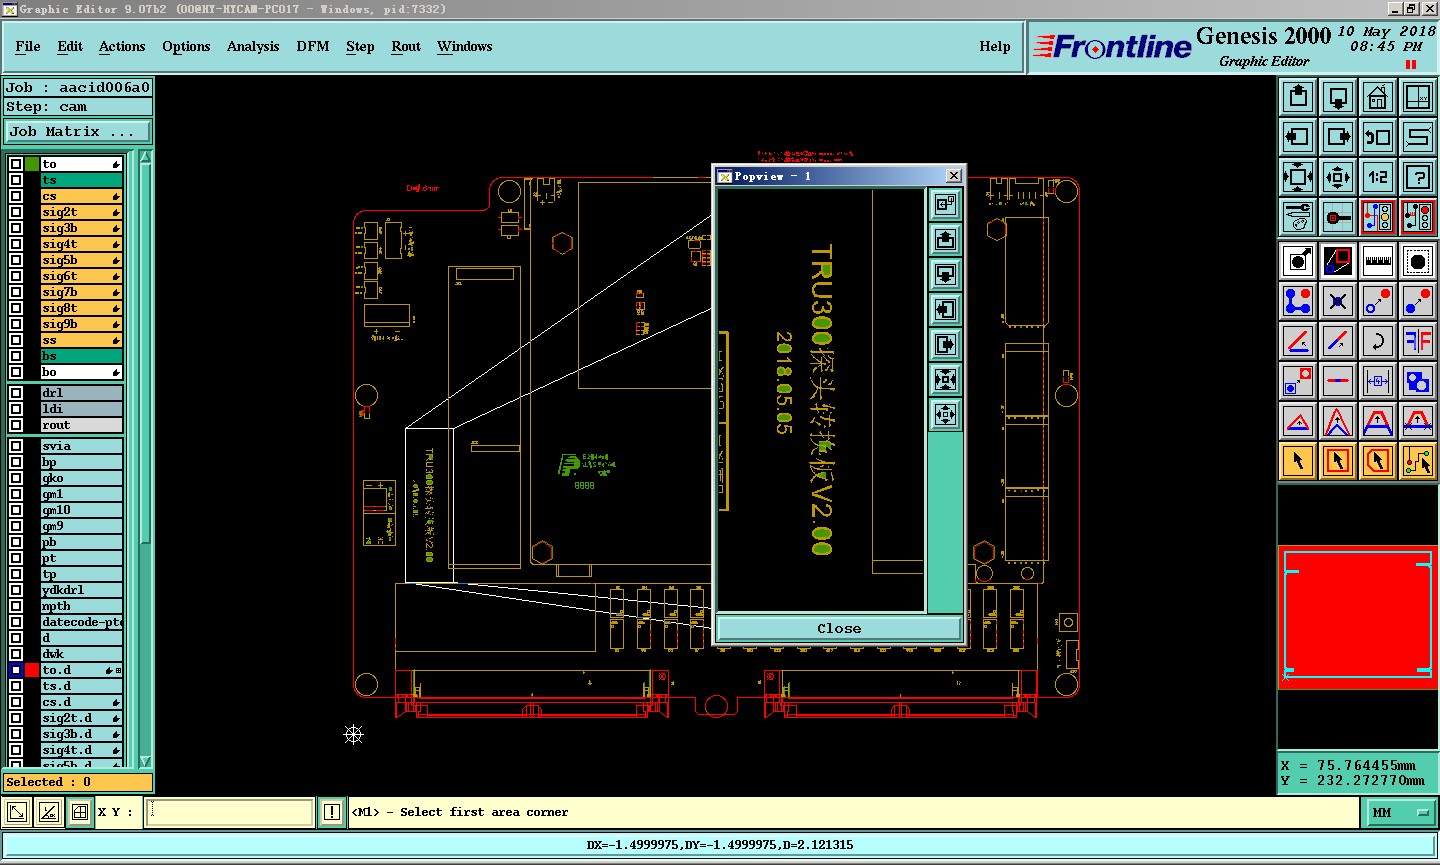Click the exclamation mark icon beside XY field
The width and height of the screenshot is (1440, 865).
[332, 812]
